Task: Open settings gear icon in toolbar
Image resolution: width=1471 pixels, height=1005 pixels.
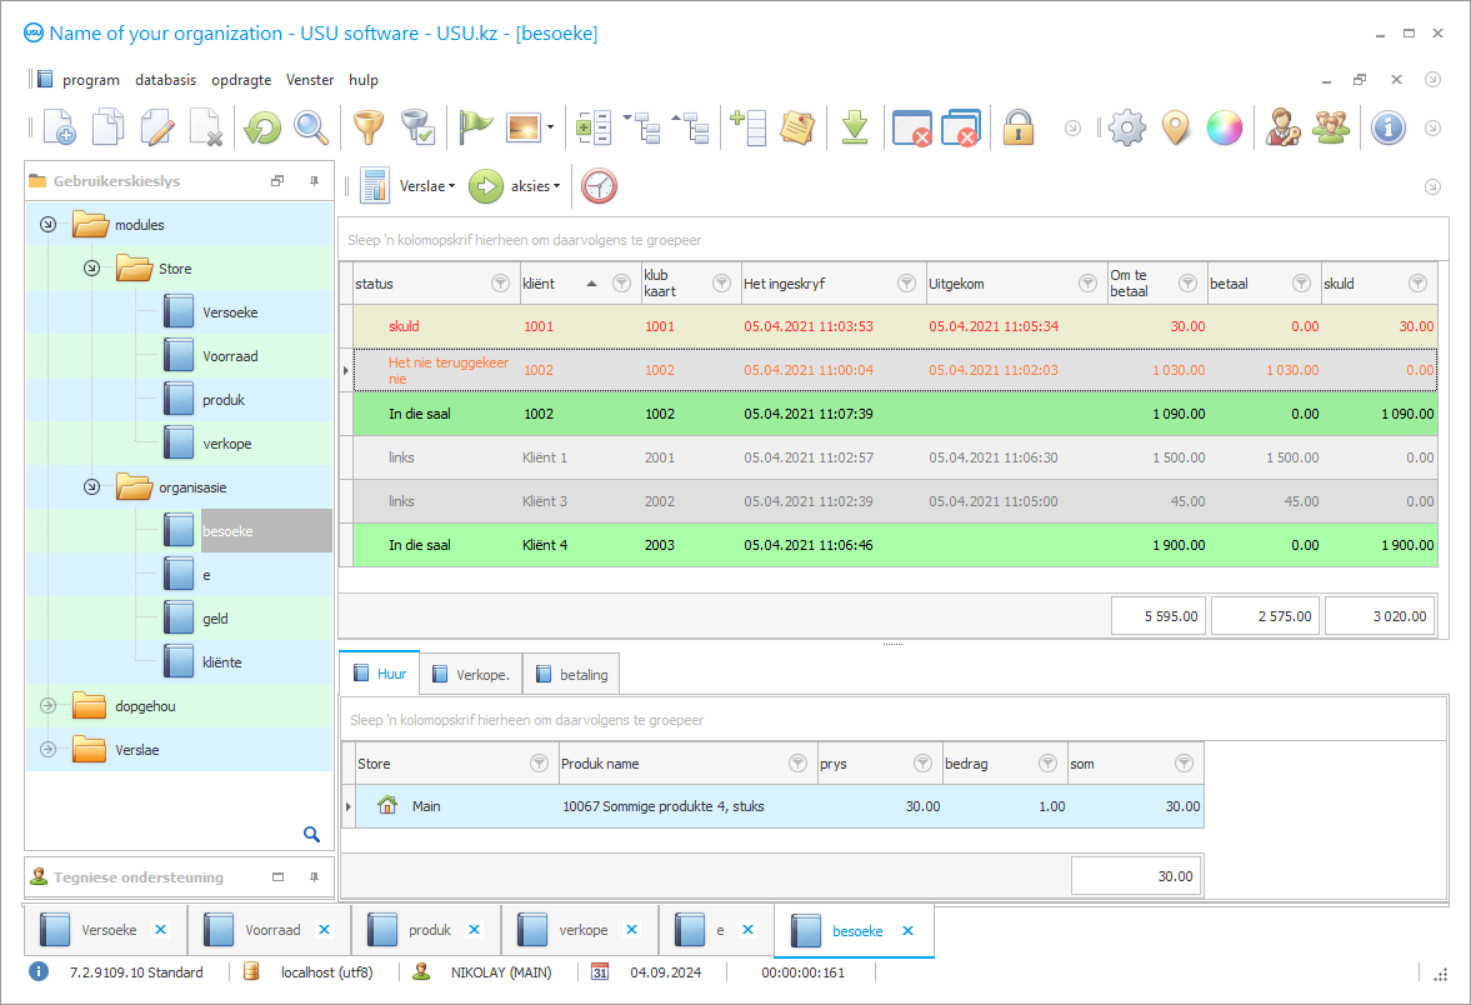Action: click(x=1127, y=128)
